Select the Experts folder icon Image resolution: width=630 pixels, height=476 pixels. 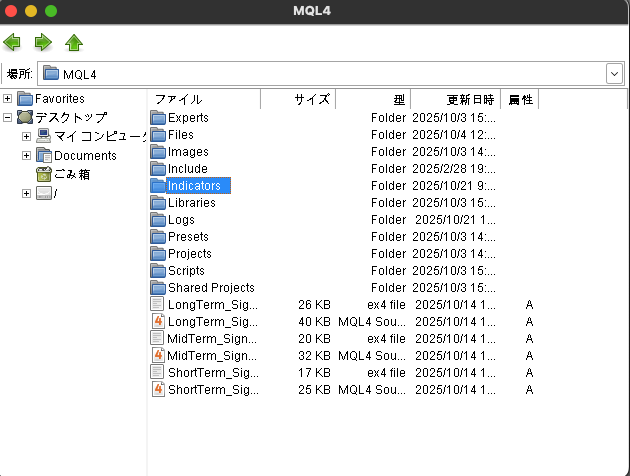(x=158, y=118)
